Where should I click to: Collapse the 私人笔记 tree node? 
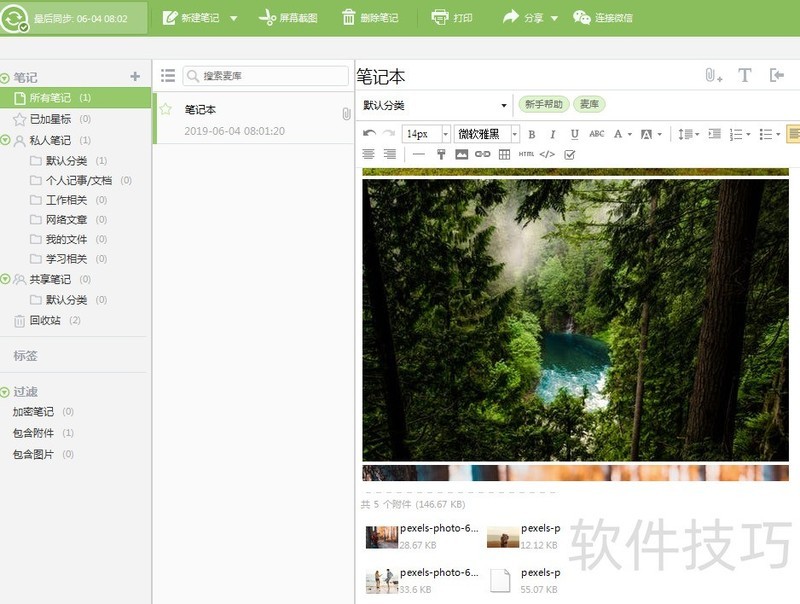click(5, 140)
